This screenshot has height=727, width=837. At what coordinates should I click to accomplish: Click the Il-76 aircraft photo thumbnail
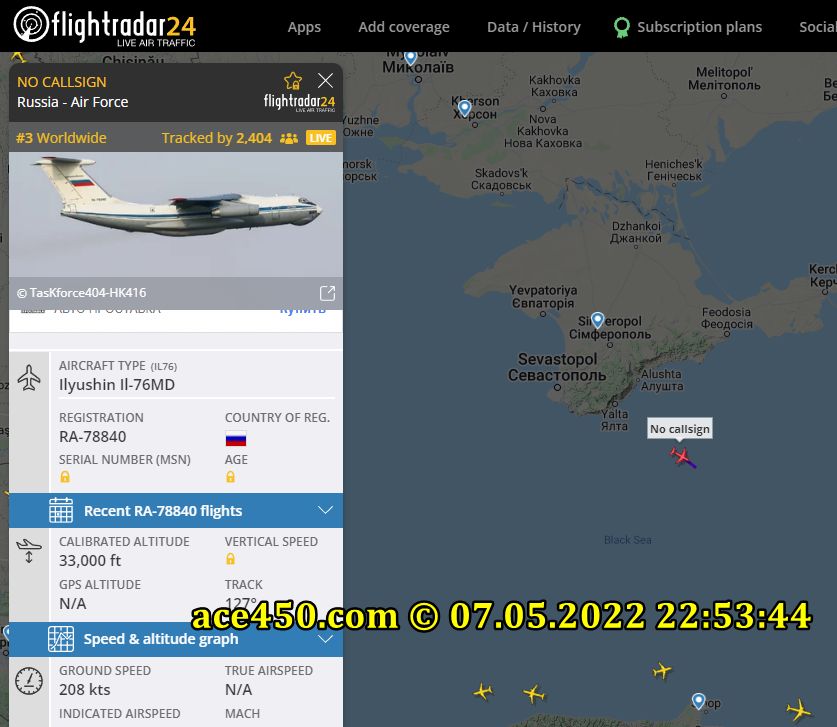point(176,215)
